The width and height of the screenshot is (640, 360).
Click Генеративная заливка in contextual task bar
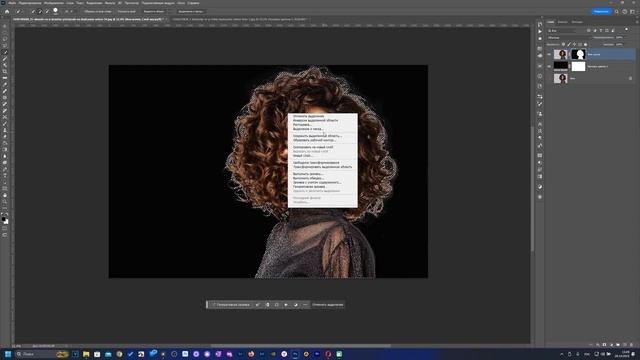[x=231, y=304]
